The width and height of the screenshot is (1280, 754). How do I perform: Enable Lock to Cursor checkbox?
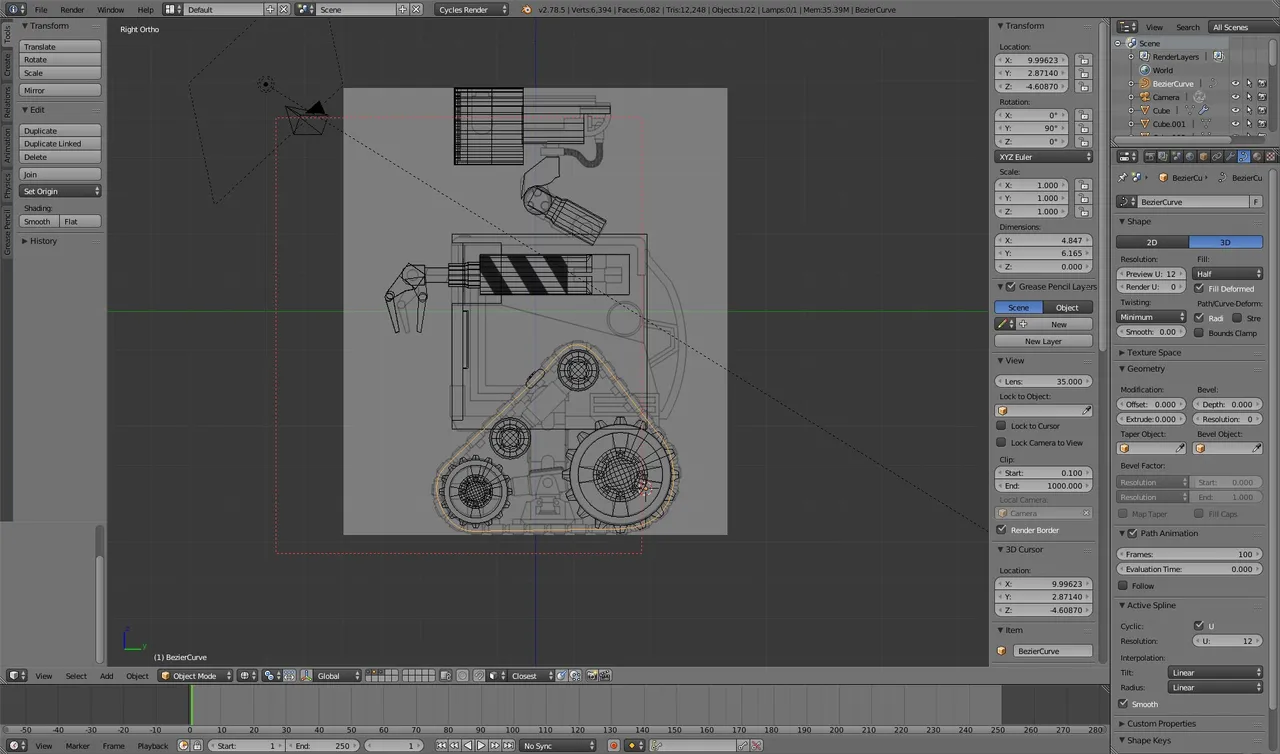(1001, 426)
